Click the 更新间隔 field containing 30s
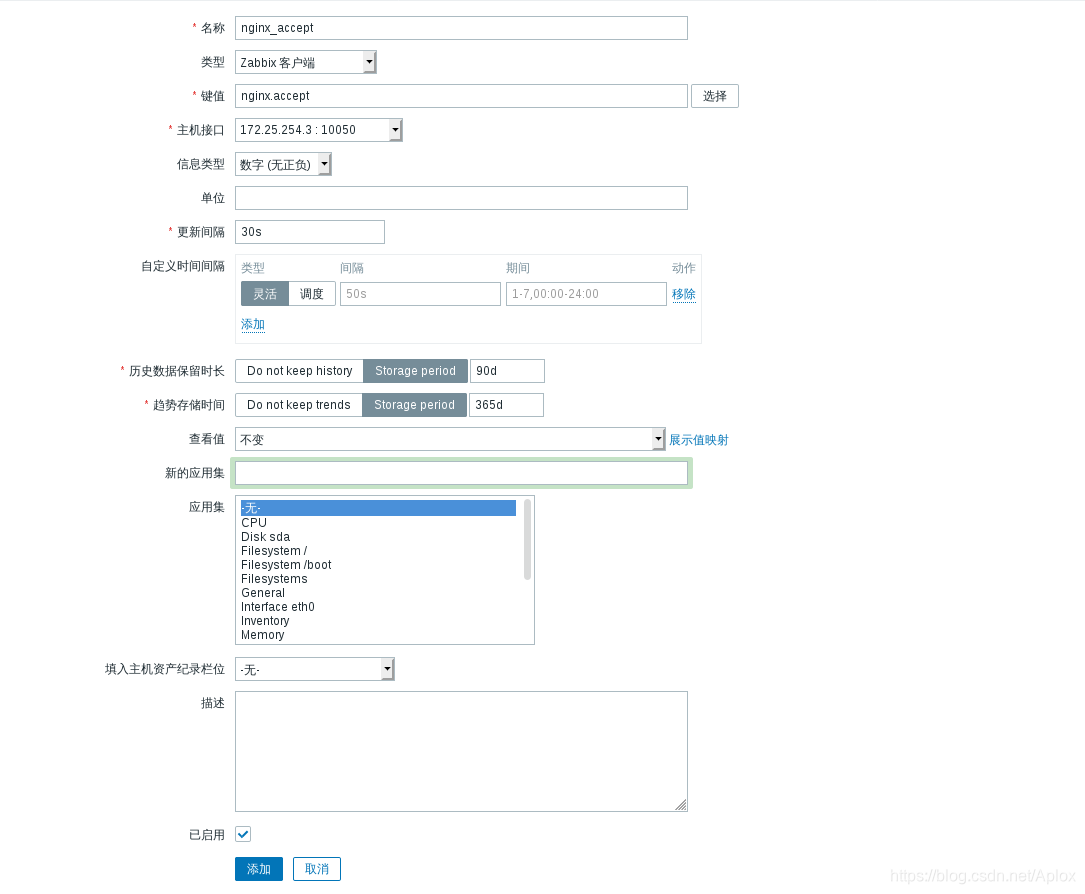 [309, 232]
